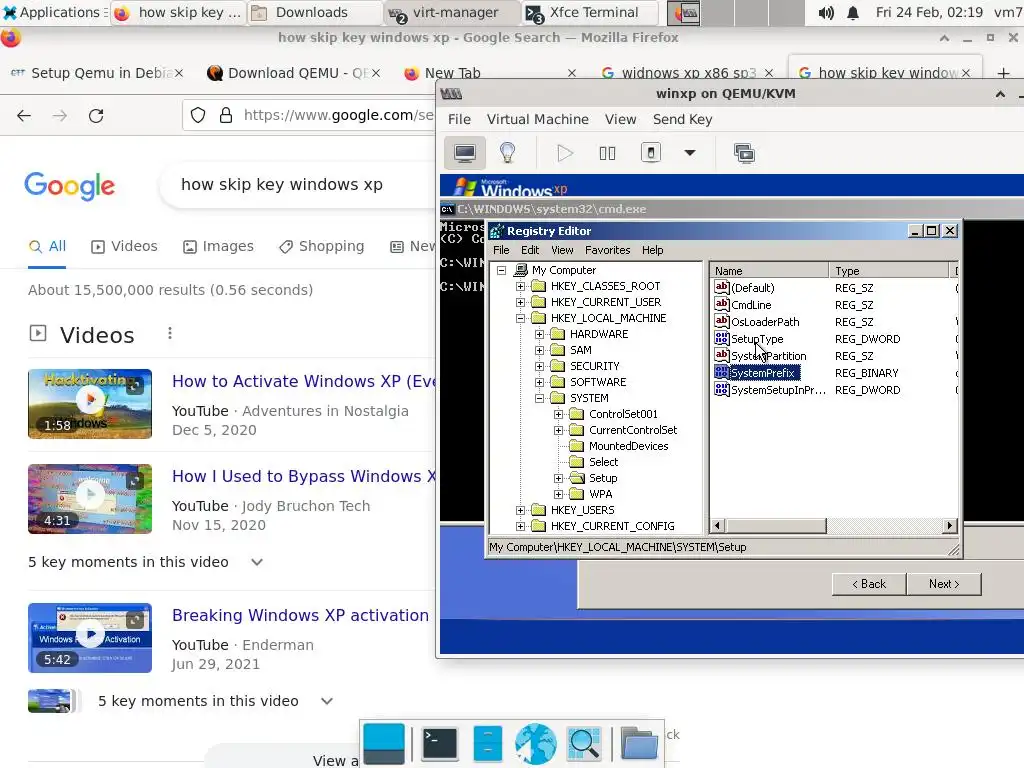Shut down the virtual machine icon
The image size is (1024, 768).
tap(650, 153)
